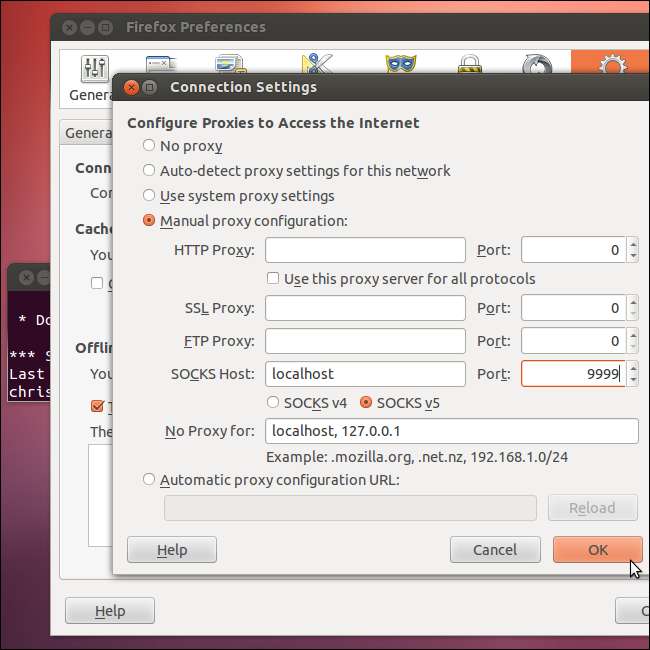650x650 pixels.
Task: Open the Privacy mask icon panel
Action: pyautogui.click(x=400, y=64)
